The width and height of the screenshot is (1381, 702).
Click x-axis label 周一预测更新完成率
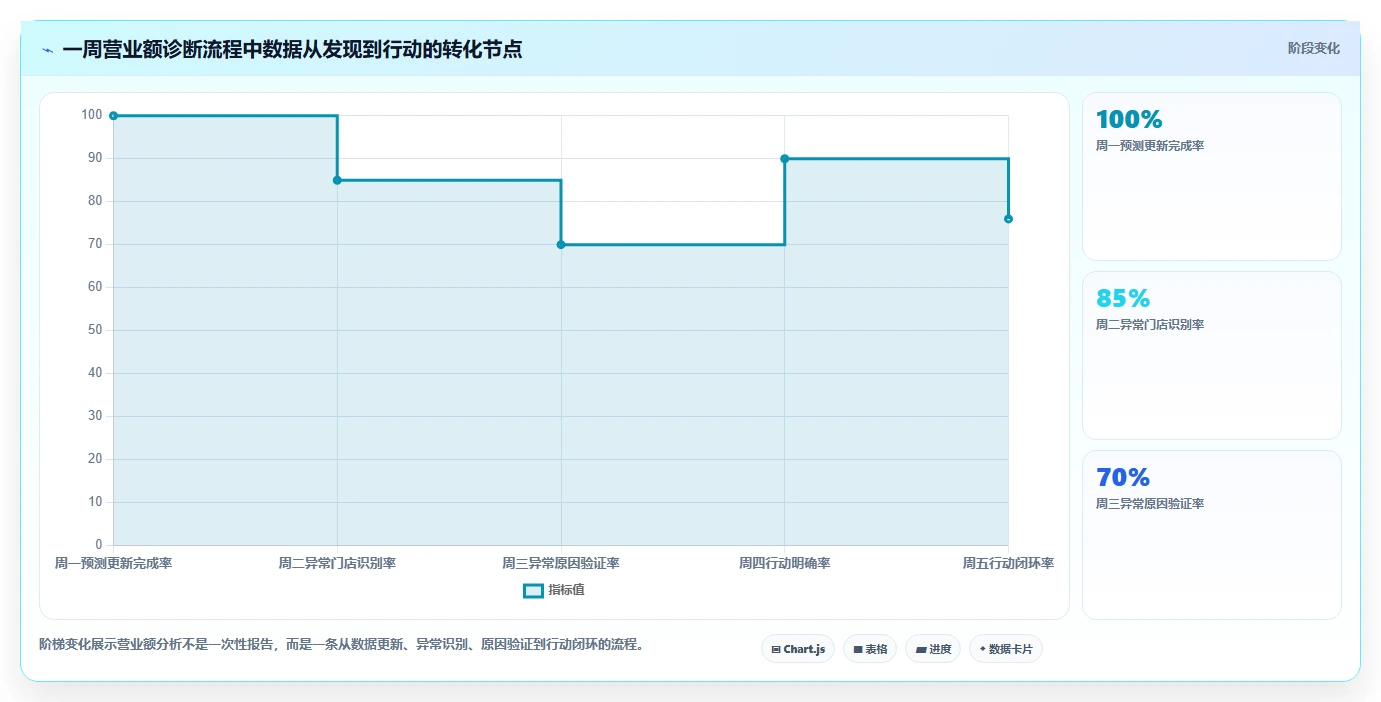point(113,564)
